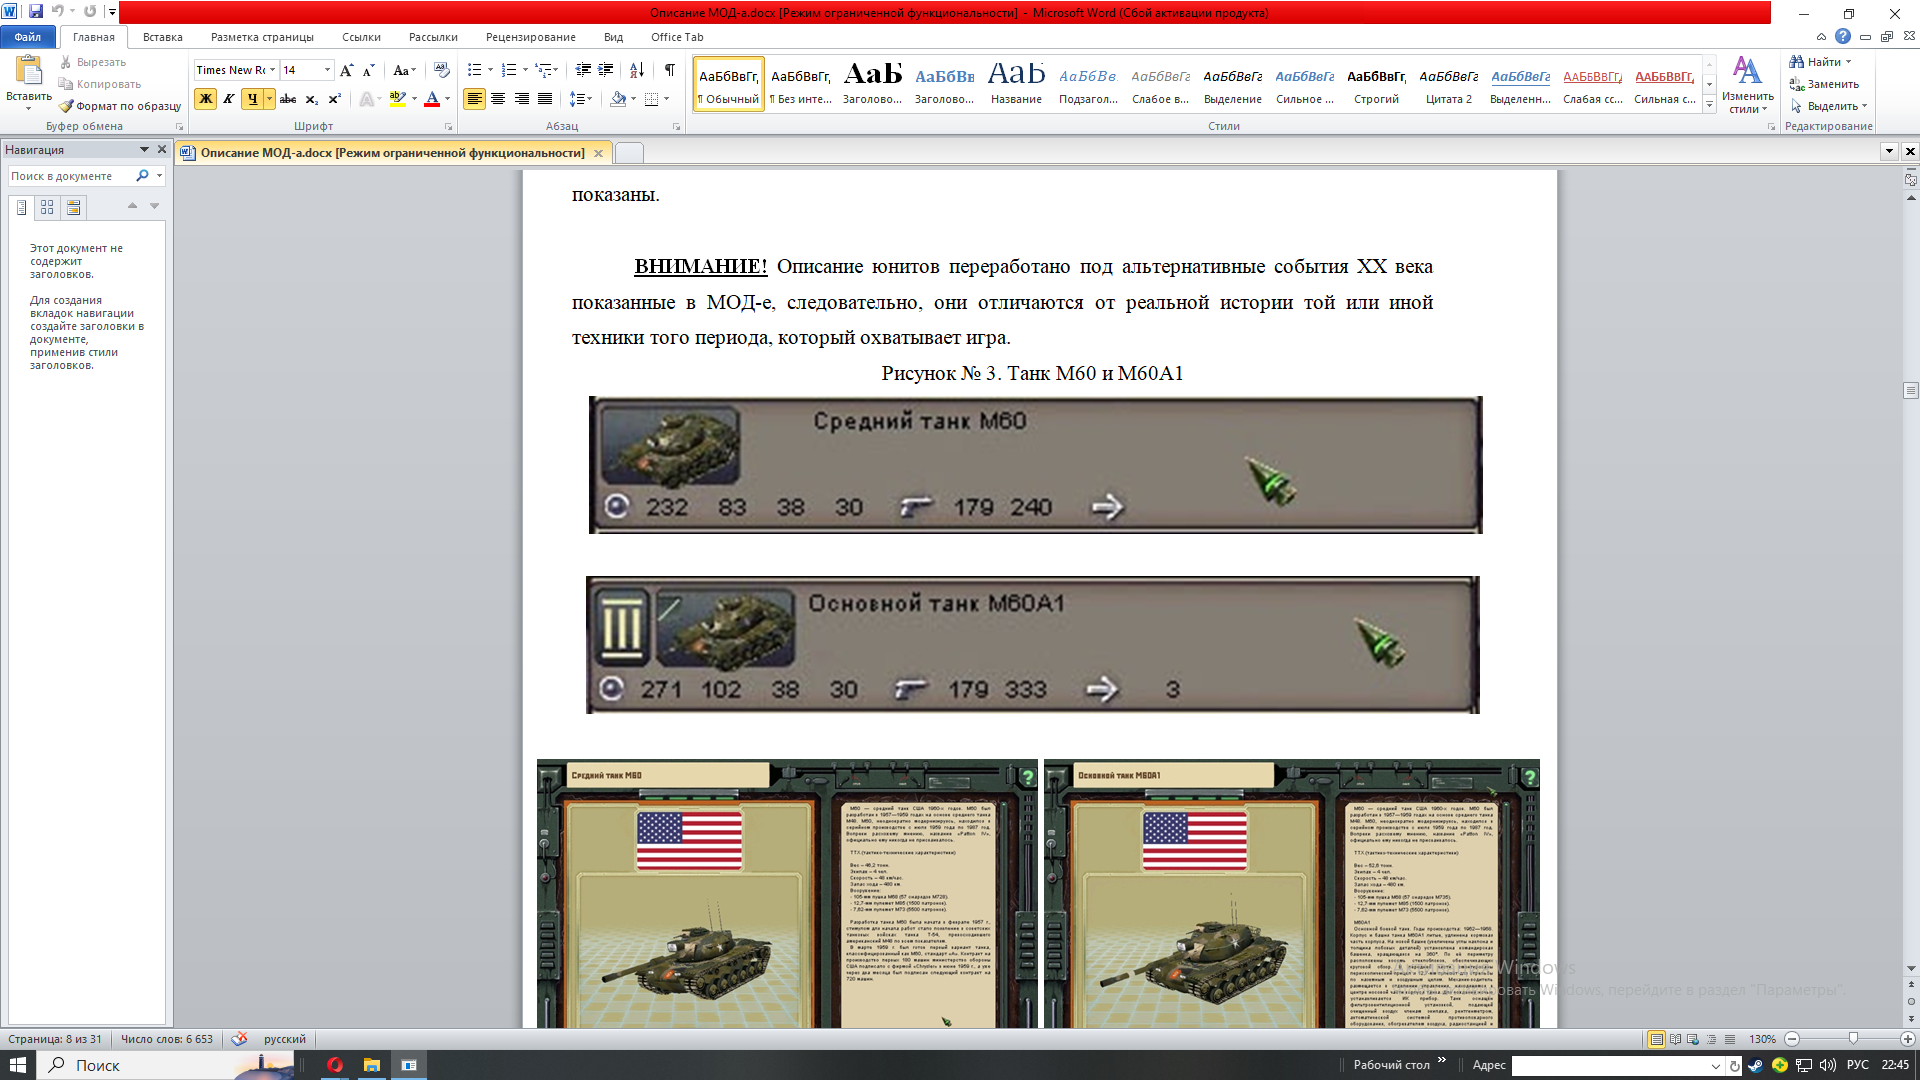
Task: Toggle Italic (К) formatting
Action: (228, 99)
